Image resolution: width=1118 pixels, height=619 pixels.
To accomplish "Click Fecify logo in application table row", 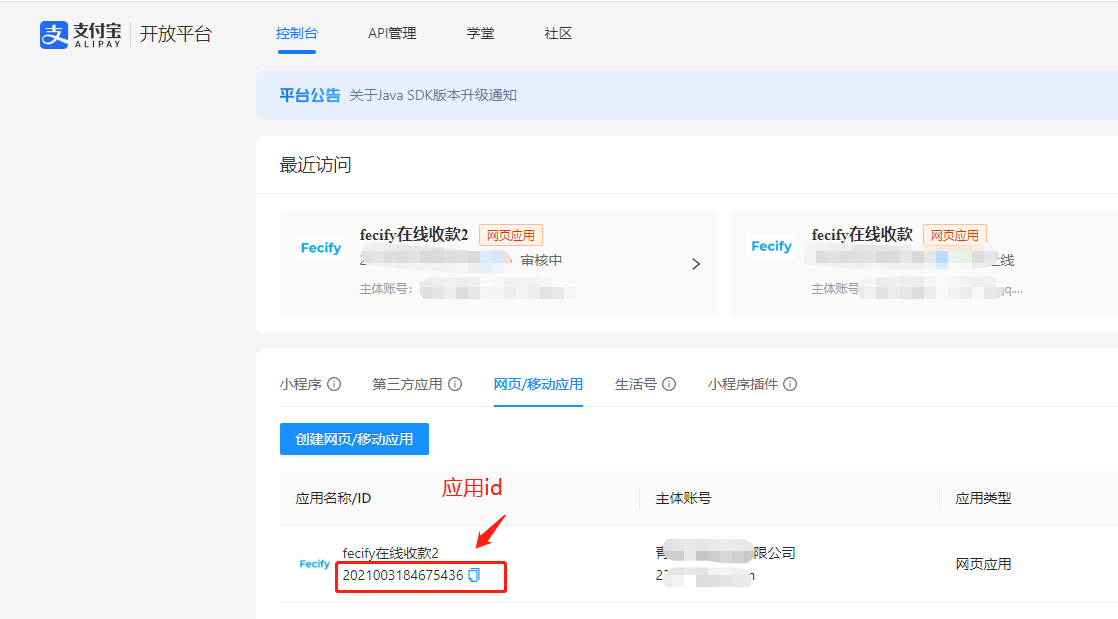I will (x=314, y=564).
